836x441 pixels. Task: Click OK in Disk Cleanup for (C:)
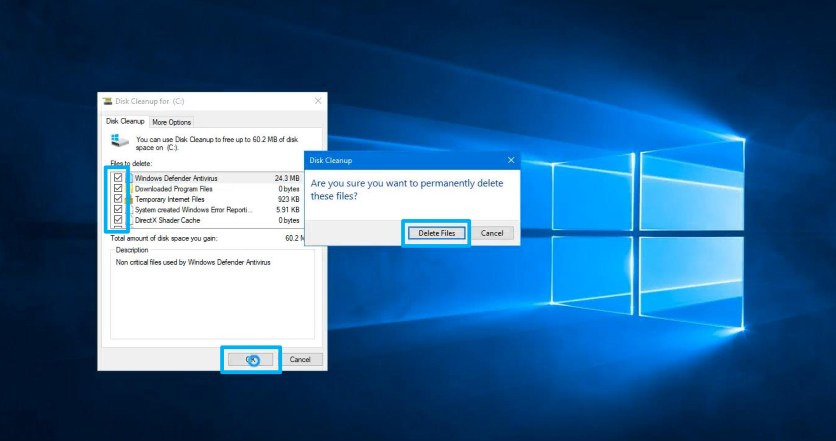tap(251, 359)
